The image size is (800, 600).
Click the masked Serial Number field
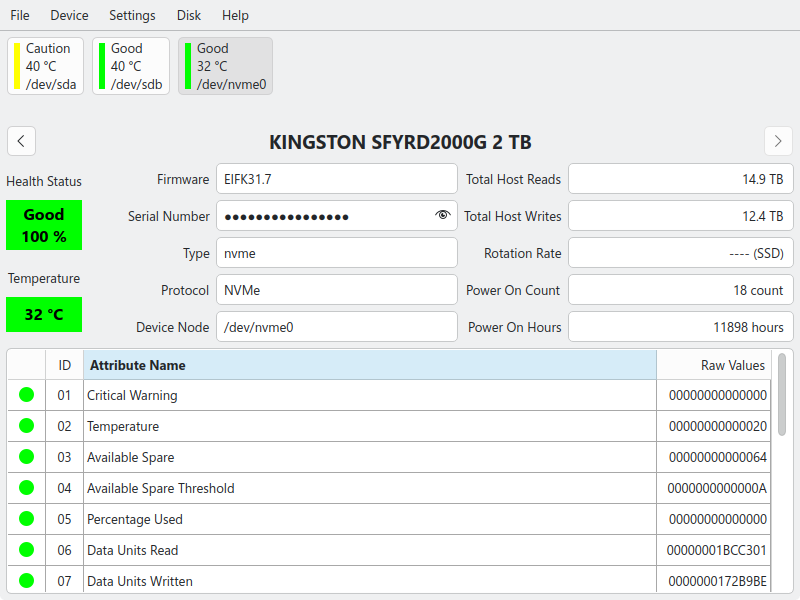(x=337, y=216)
